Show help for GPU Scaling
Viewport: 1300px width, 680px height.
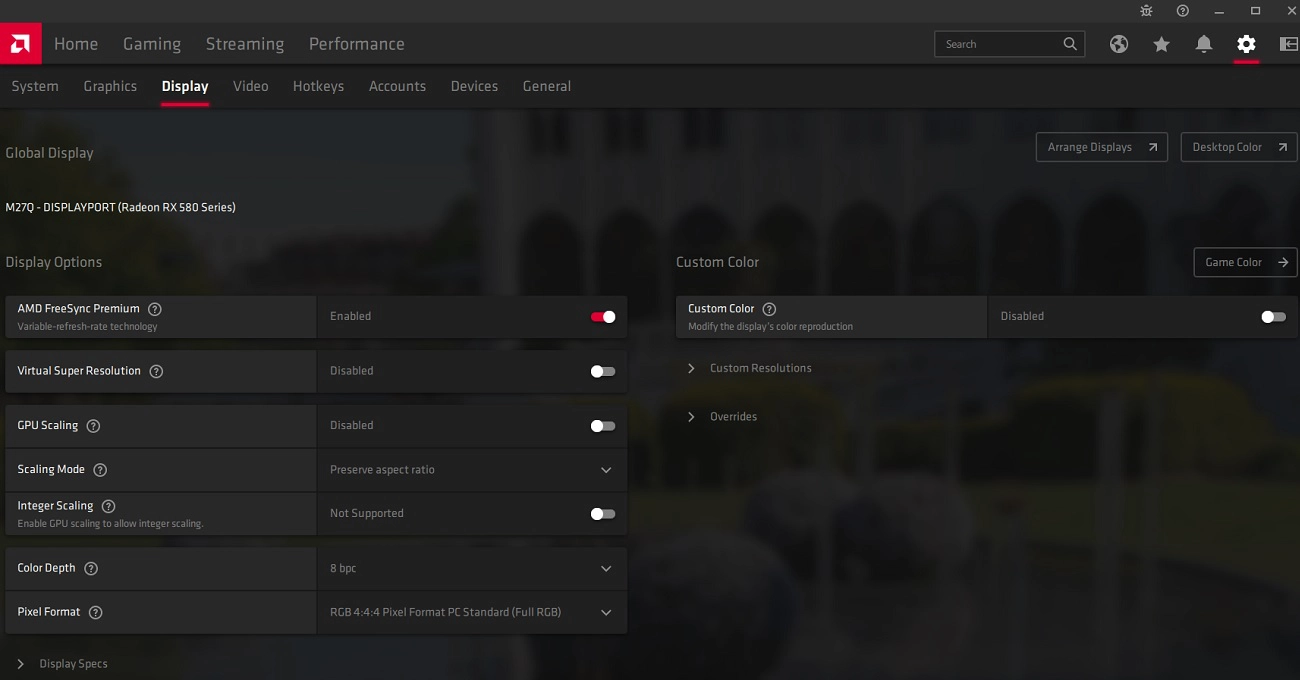tap(93, 426)
